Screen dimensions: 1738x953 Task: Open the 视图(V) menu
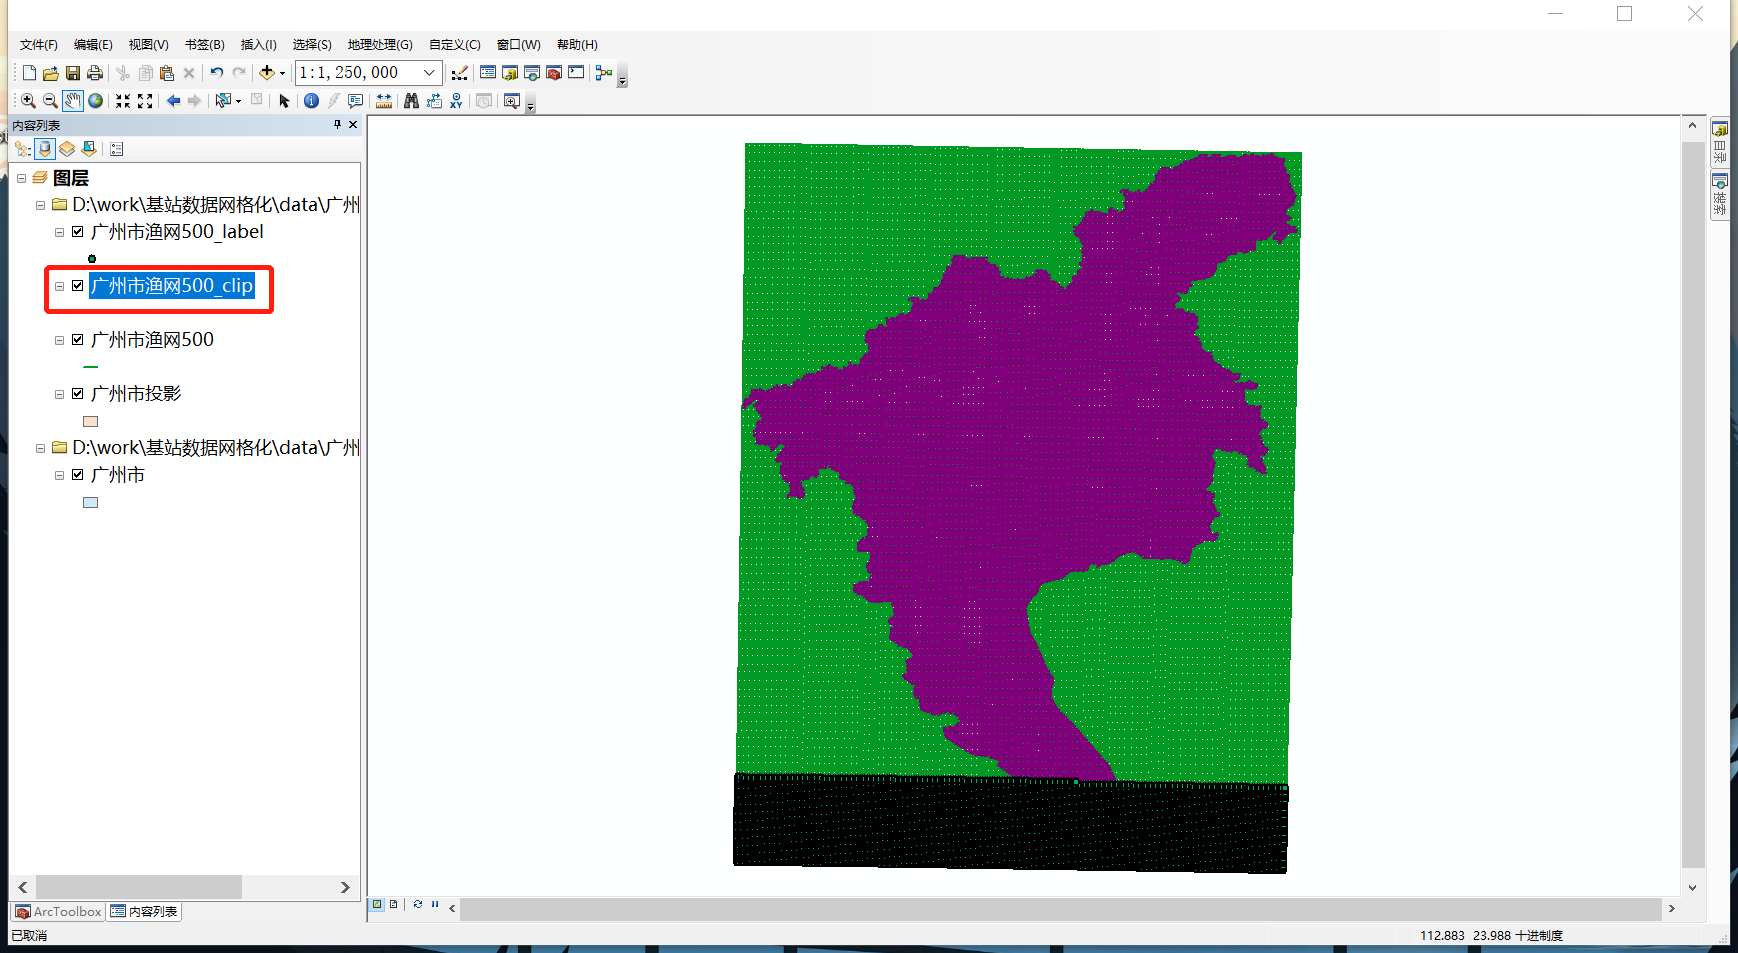pos(148,45)
